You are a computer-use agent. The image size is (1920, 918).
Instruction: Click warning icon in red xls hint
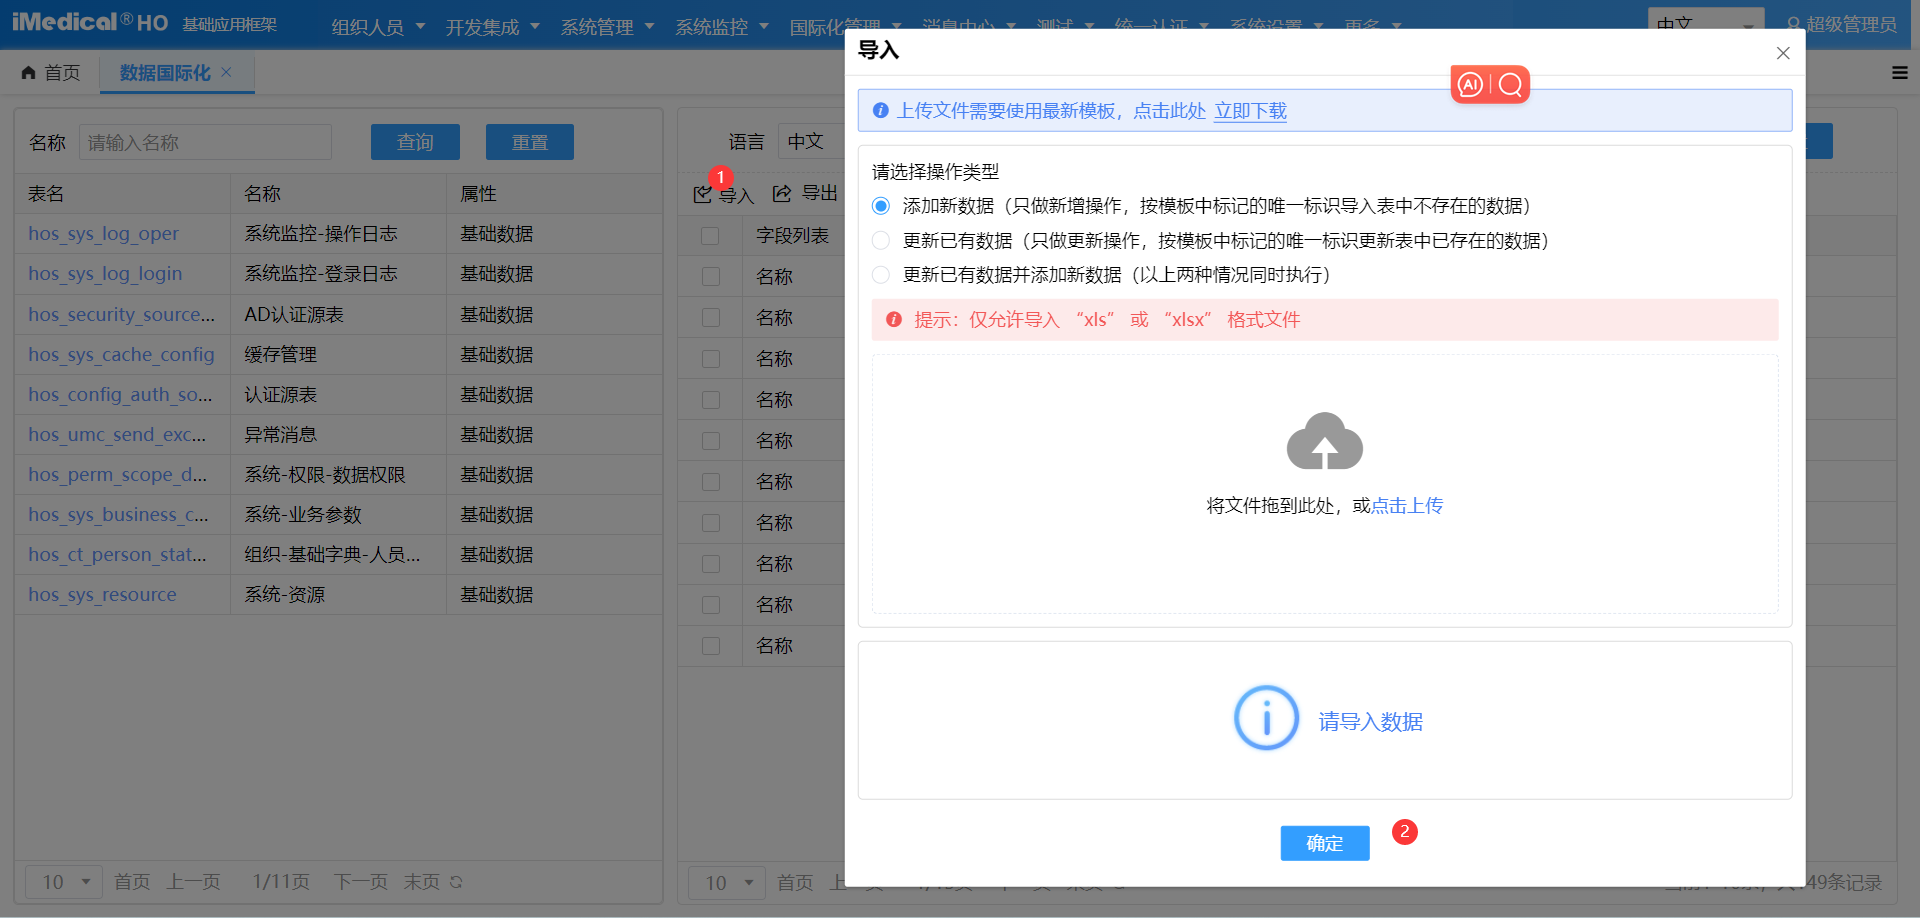(894, 319)
